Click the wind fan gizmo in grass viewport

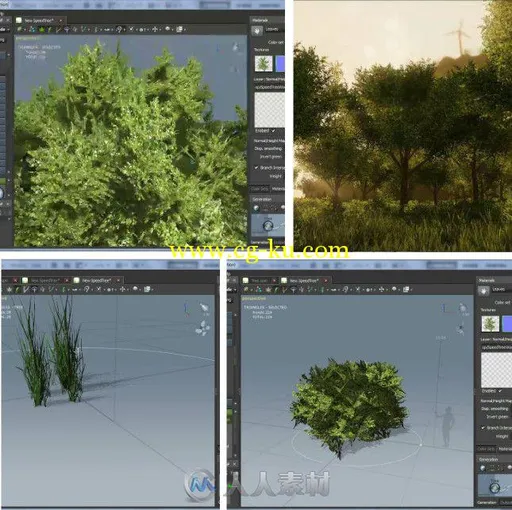(203, 328)
